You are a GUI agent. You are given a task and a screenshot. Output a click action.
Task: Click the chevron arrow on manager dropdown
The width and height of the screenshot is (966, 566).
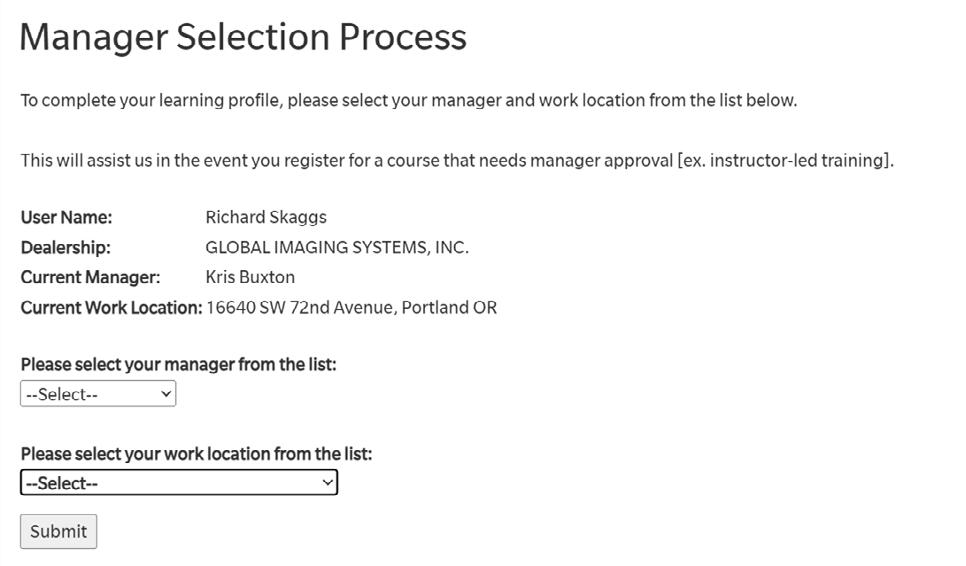(x=166, y=394)
